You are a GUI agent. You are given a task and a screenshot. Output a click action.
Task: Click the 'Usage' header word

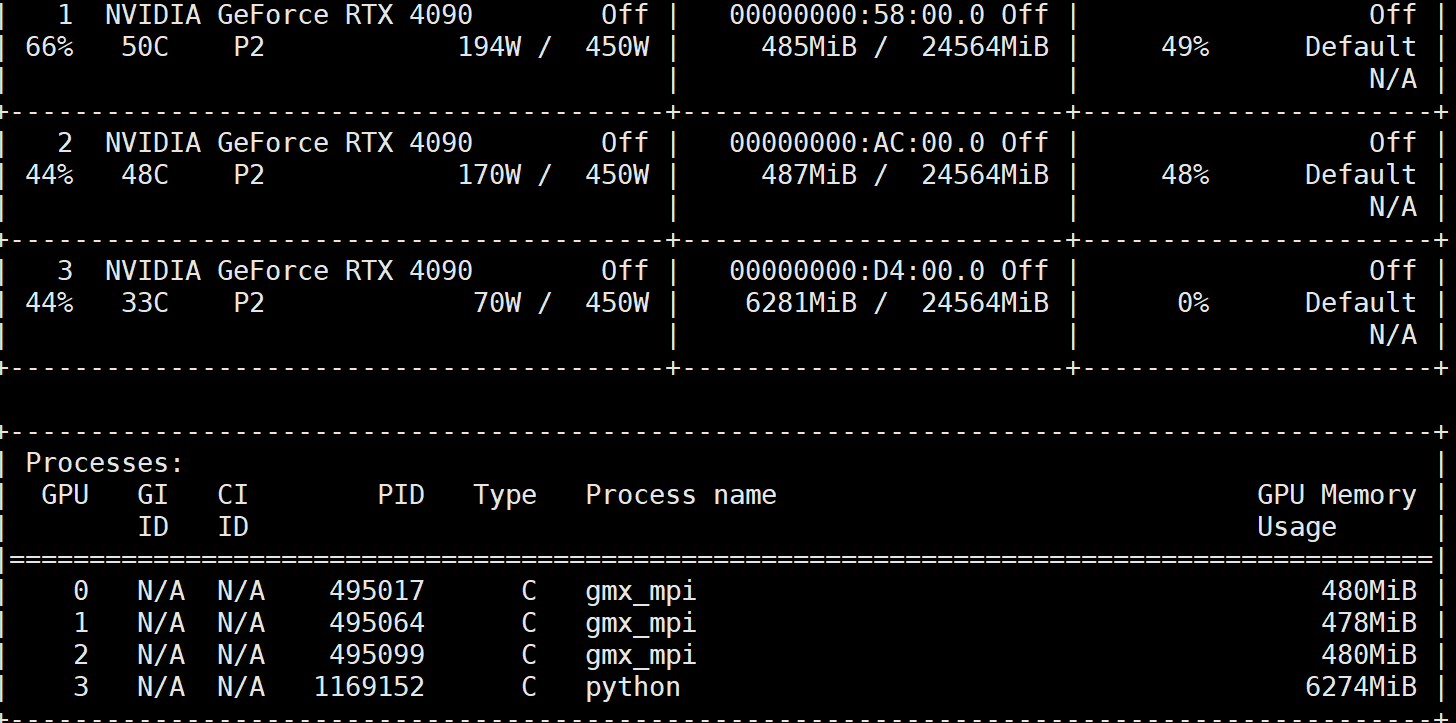1297,527
